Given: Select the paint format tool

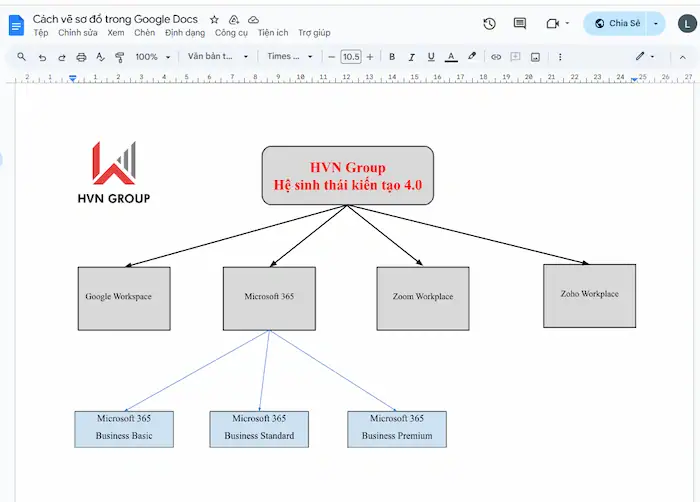Looking at the screenshot, I should (x=119, y=57).
